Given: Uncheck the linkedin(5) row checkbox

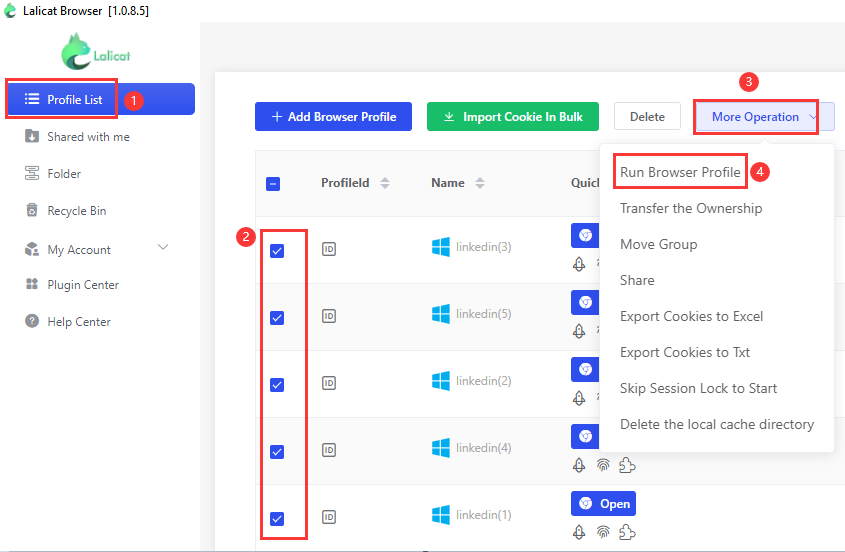Looking at the screenshot, I should 277,318.
